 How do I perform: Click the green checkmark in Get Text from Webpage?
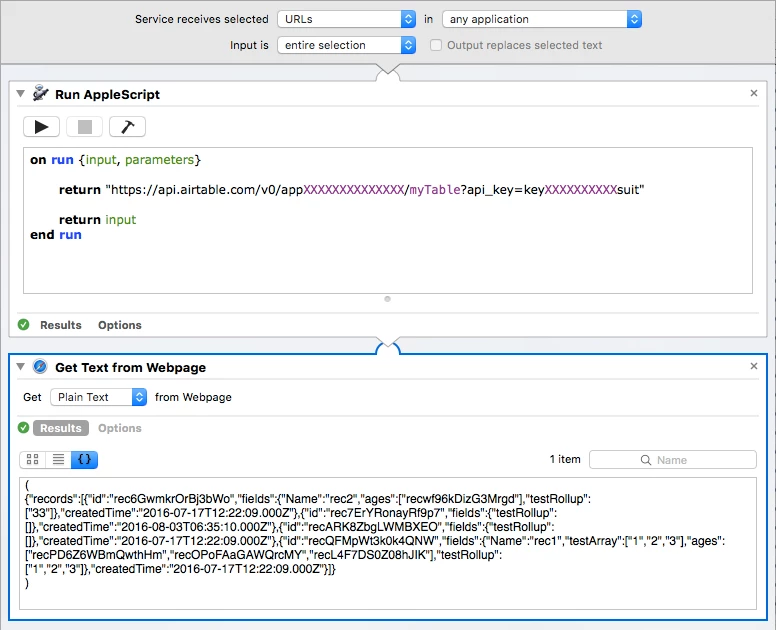click(x=23, y=428)
